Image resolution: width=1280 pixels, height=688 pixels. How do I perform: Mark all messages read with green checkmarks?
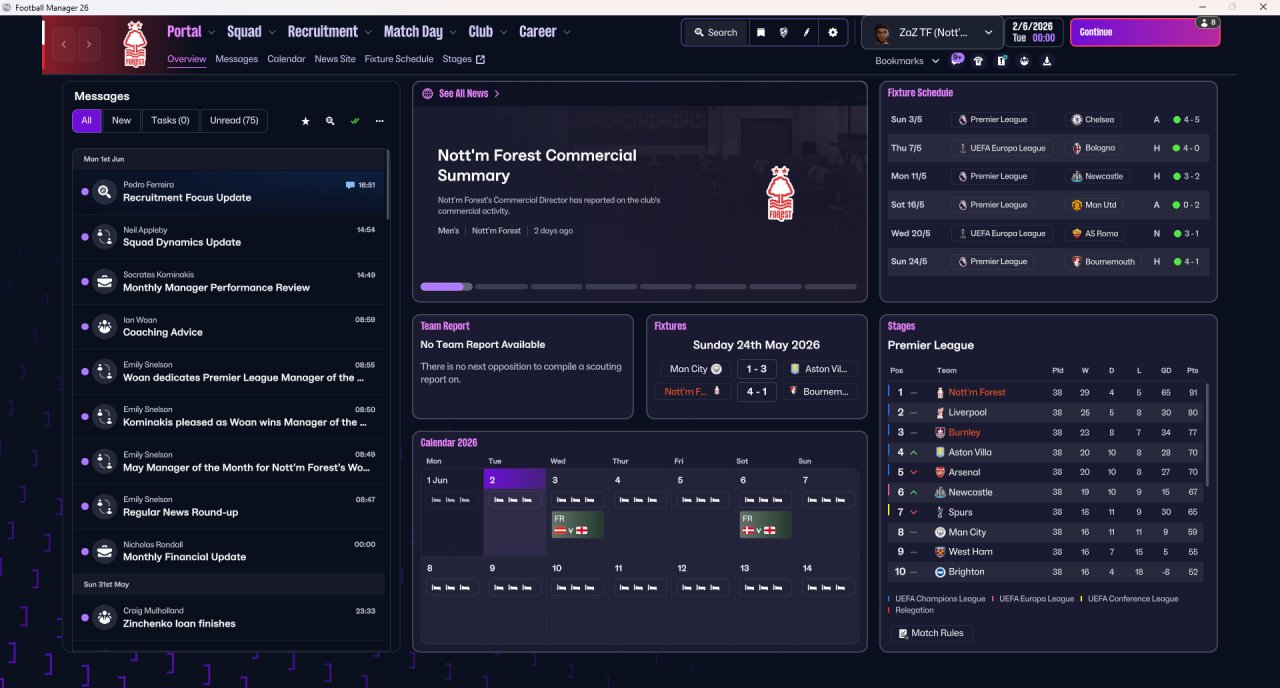(355, 121)
